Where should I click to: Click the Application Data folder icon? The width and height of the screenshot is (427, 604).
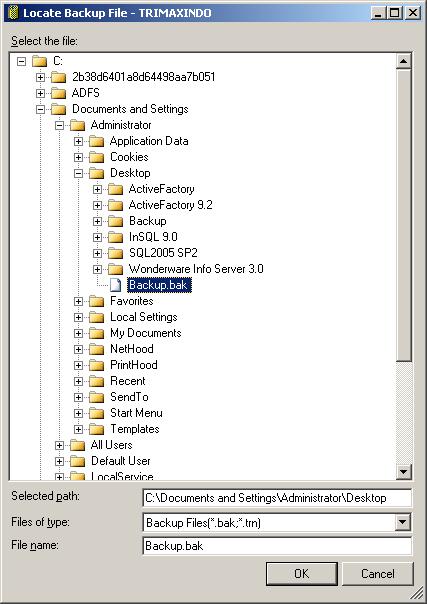pos(96,141)
